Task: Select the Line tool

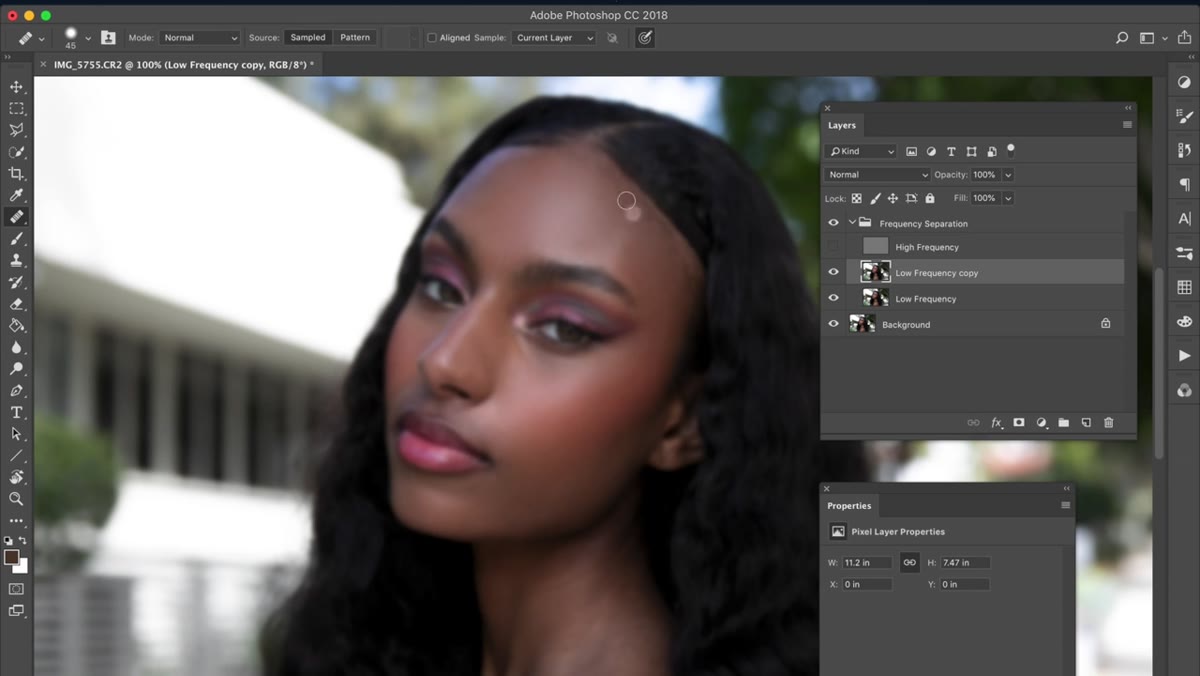Action: [16, 456]
